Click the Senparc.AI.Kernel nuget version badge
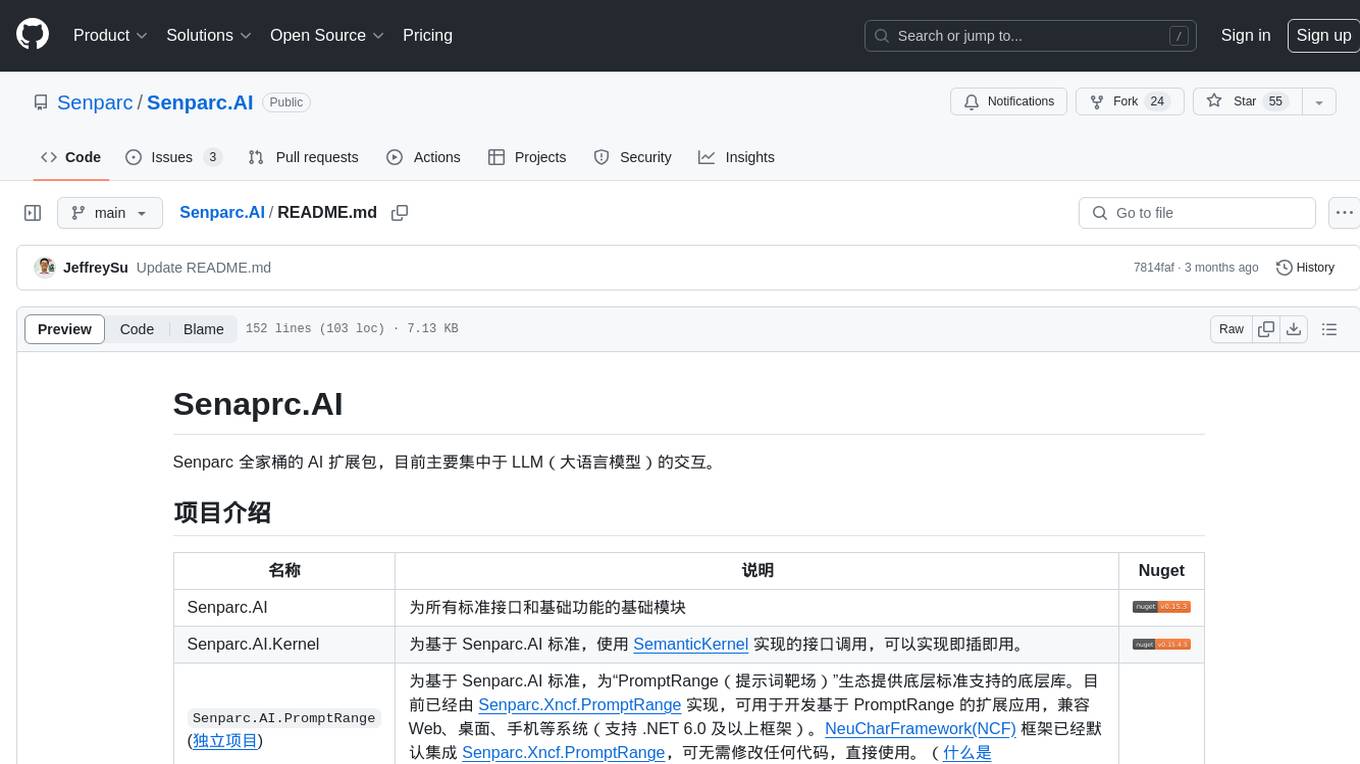The image size is (1360, 764). [x=1161, y=645]
